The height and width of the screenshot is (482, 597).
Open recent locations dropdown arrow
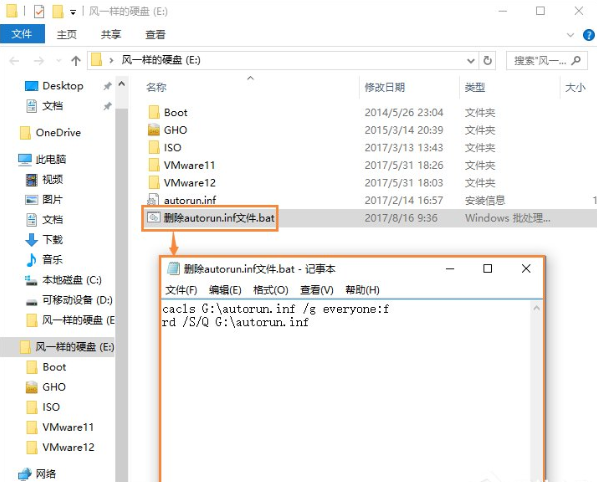[58, 61]
